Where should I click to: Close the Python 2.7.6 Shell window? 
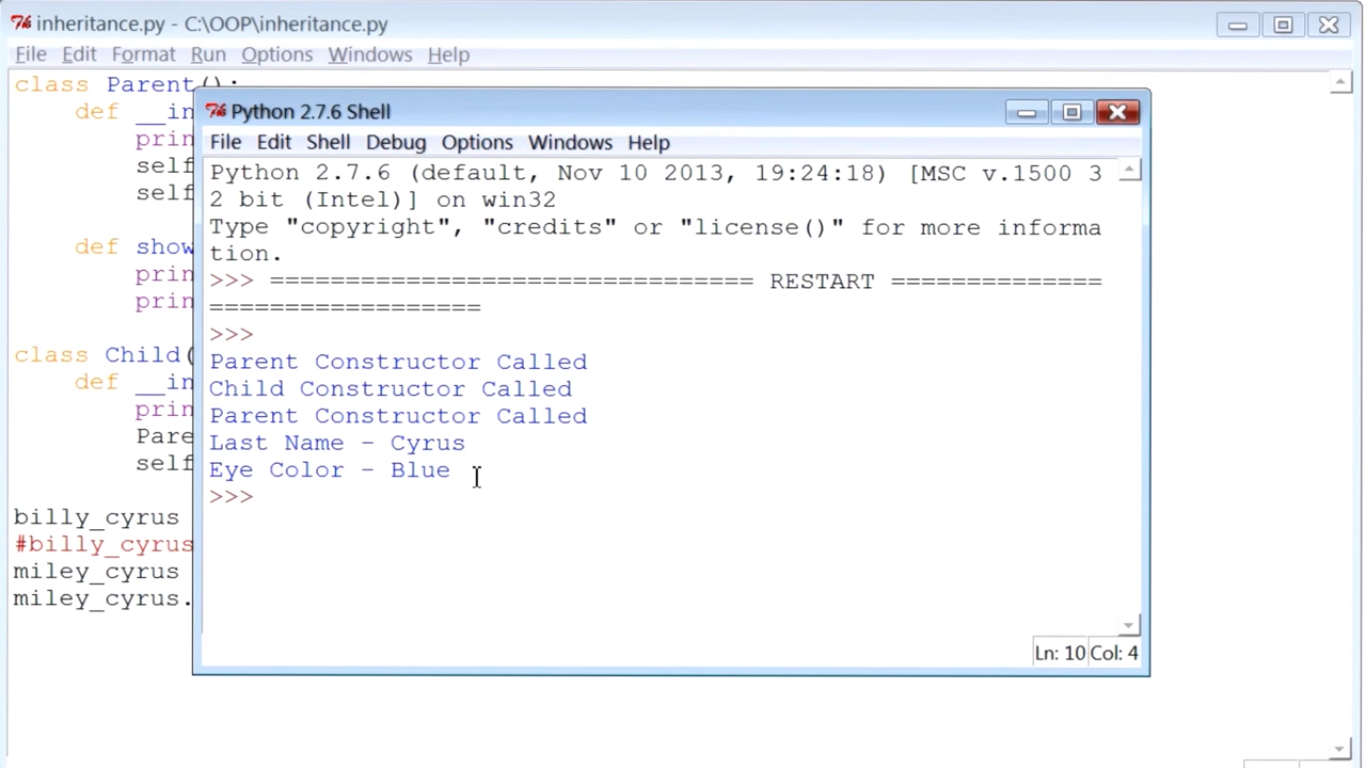pyautogui.click(x=1118, y=112)
